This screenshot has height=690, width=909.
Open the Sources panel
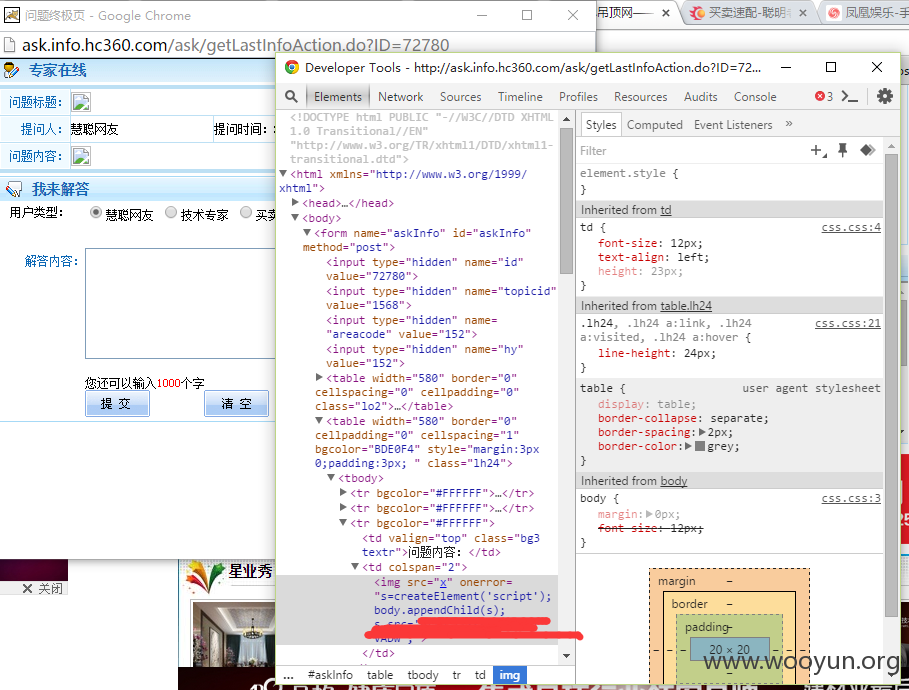pos(460,97)
